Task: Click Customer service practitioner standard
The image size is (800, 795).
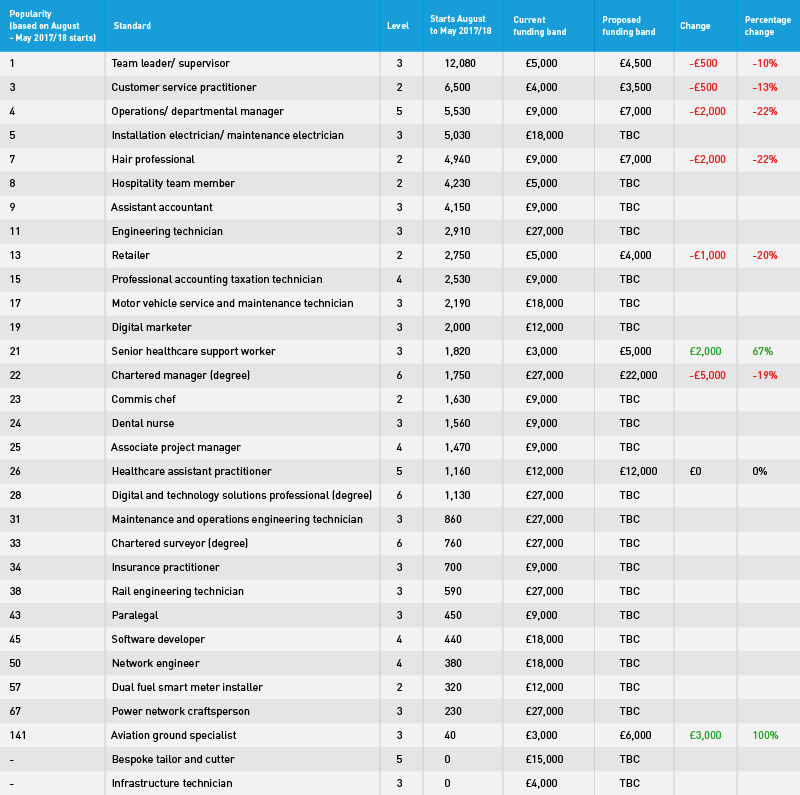Action: (184, 87)
